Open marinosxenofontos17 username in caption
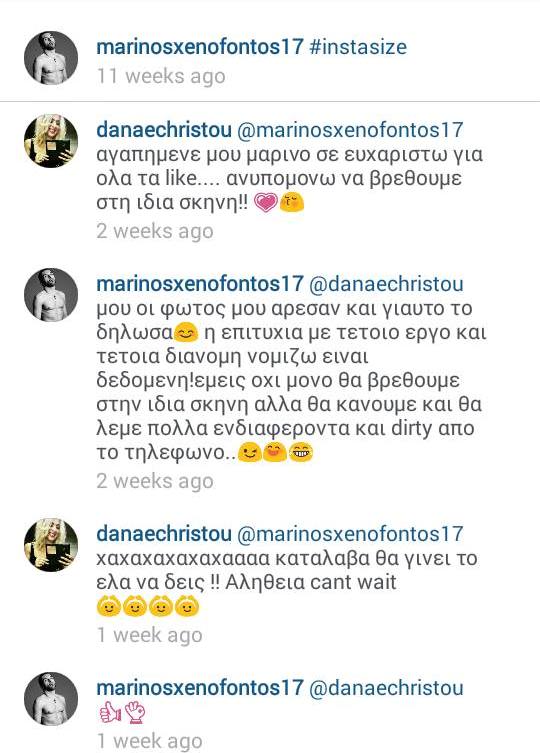 200,47
